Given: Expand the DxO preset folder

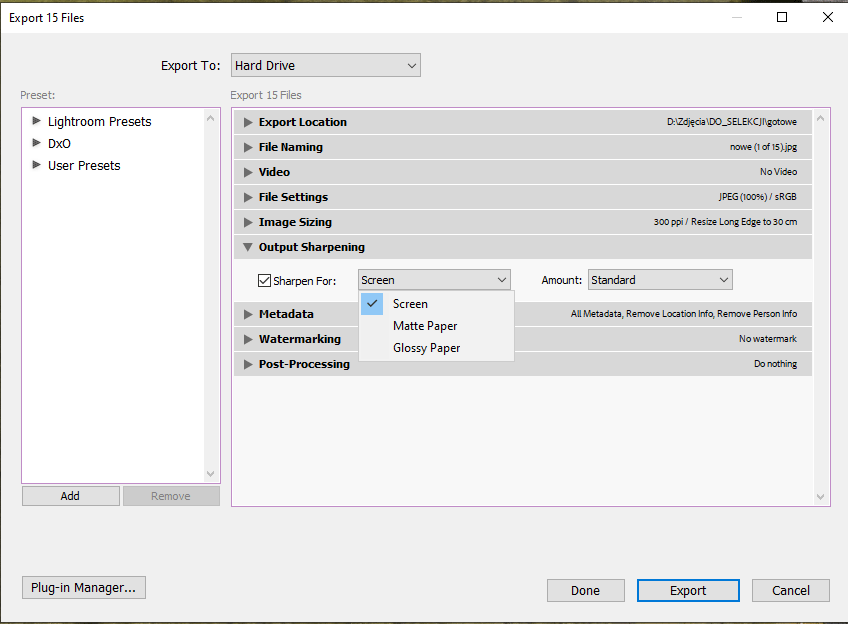Looking at the screenshot, I should click(37, 143).
